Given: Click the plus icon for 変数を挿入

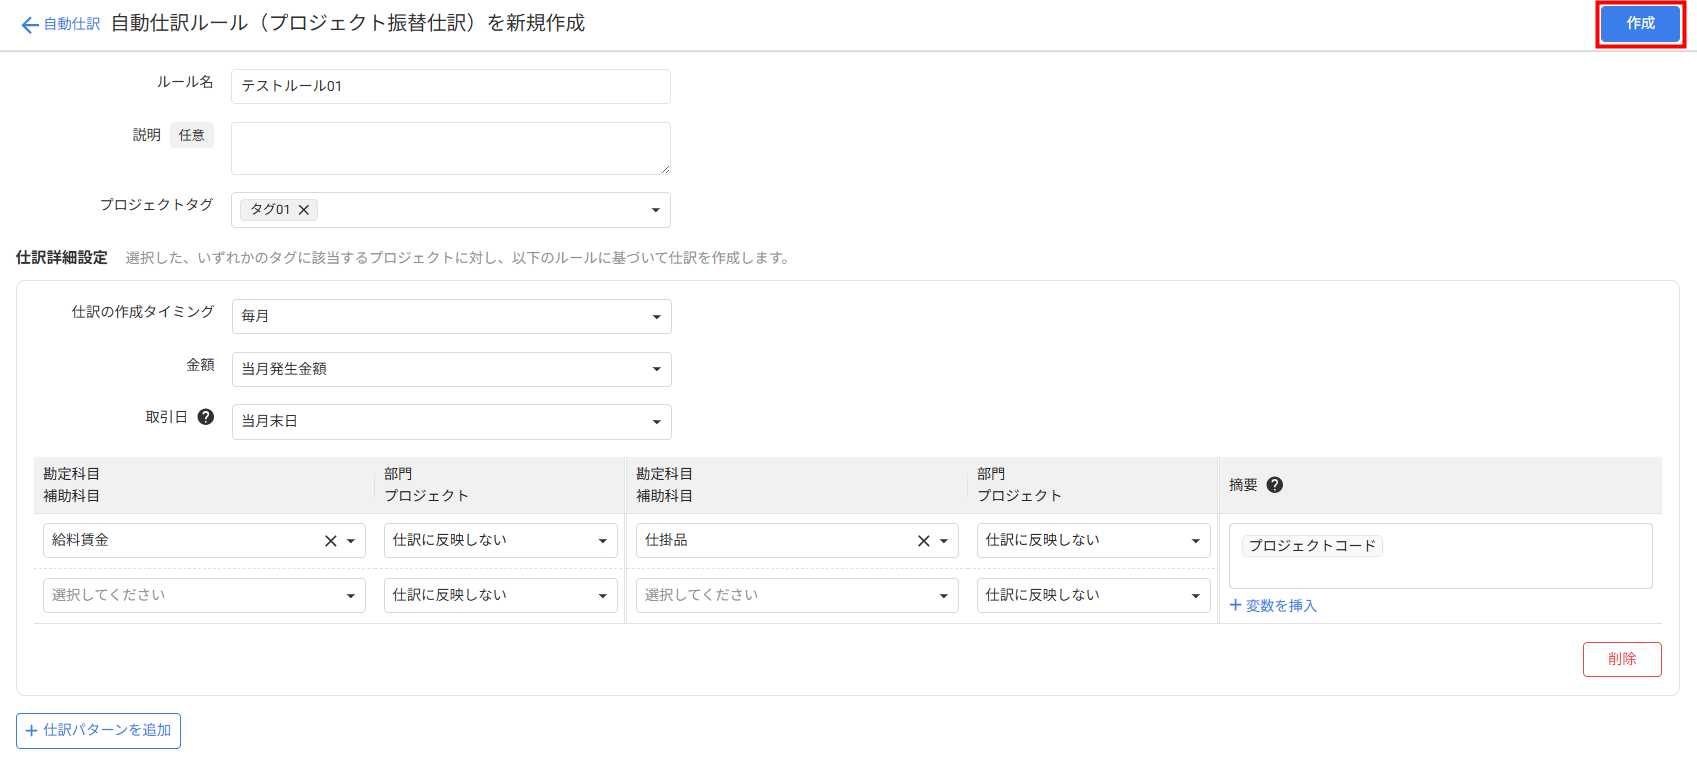Looking at the screenshot, I should point(1235,605).
